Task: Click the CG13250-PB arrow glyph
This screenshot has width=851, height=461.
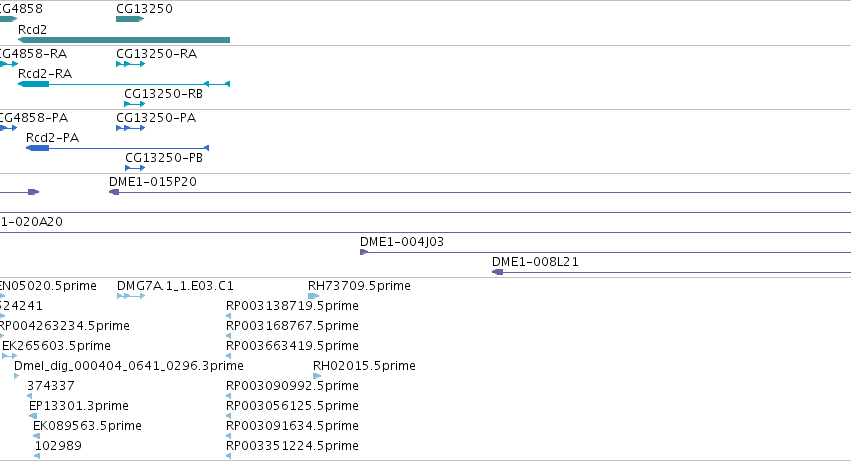Action: click(135, 168)
